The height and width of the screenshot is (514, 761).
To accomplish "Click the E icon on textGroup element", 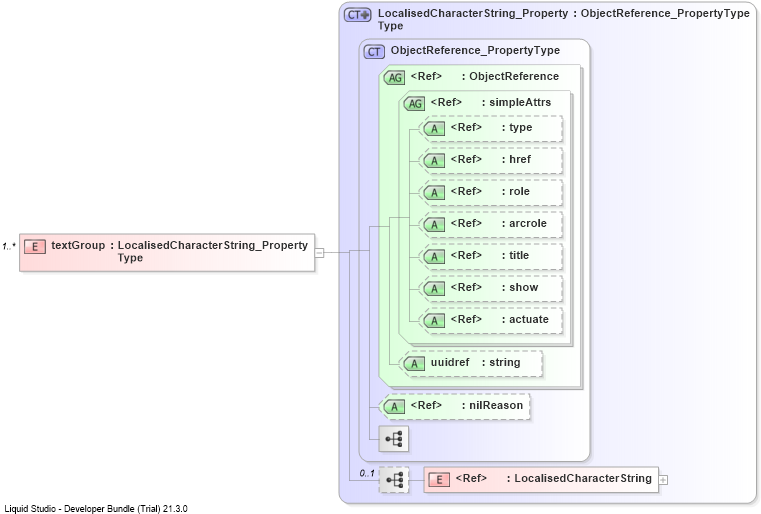I will (x=34, y=247).
